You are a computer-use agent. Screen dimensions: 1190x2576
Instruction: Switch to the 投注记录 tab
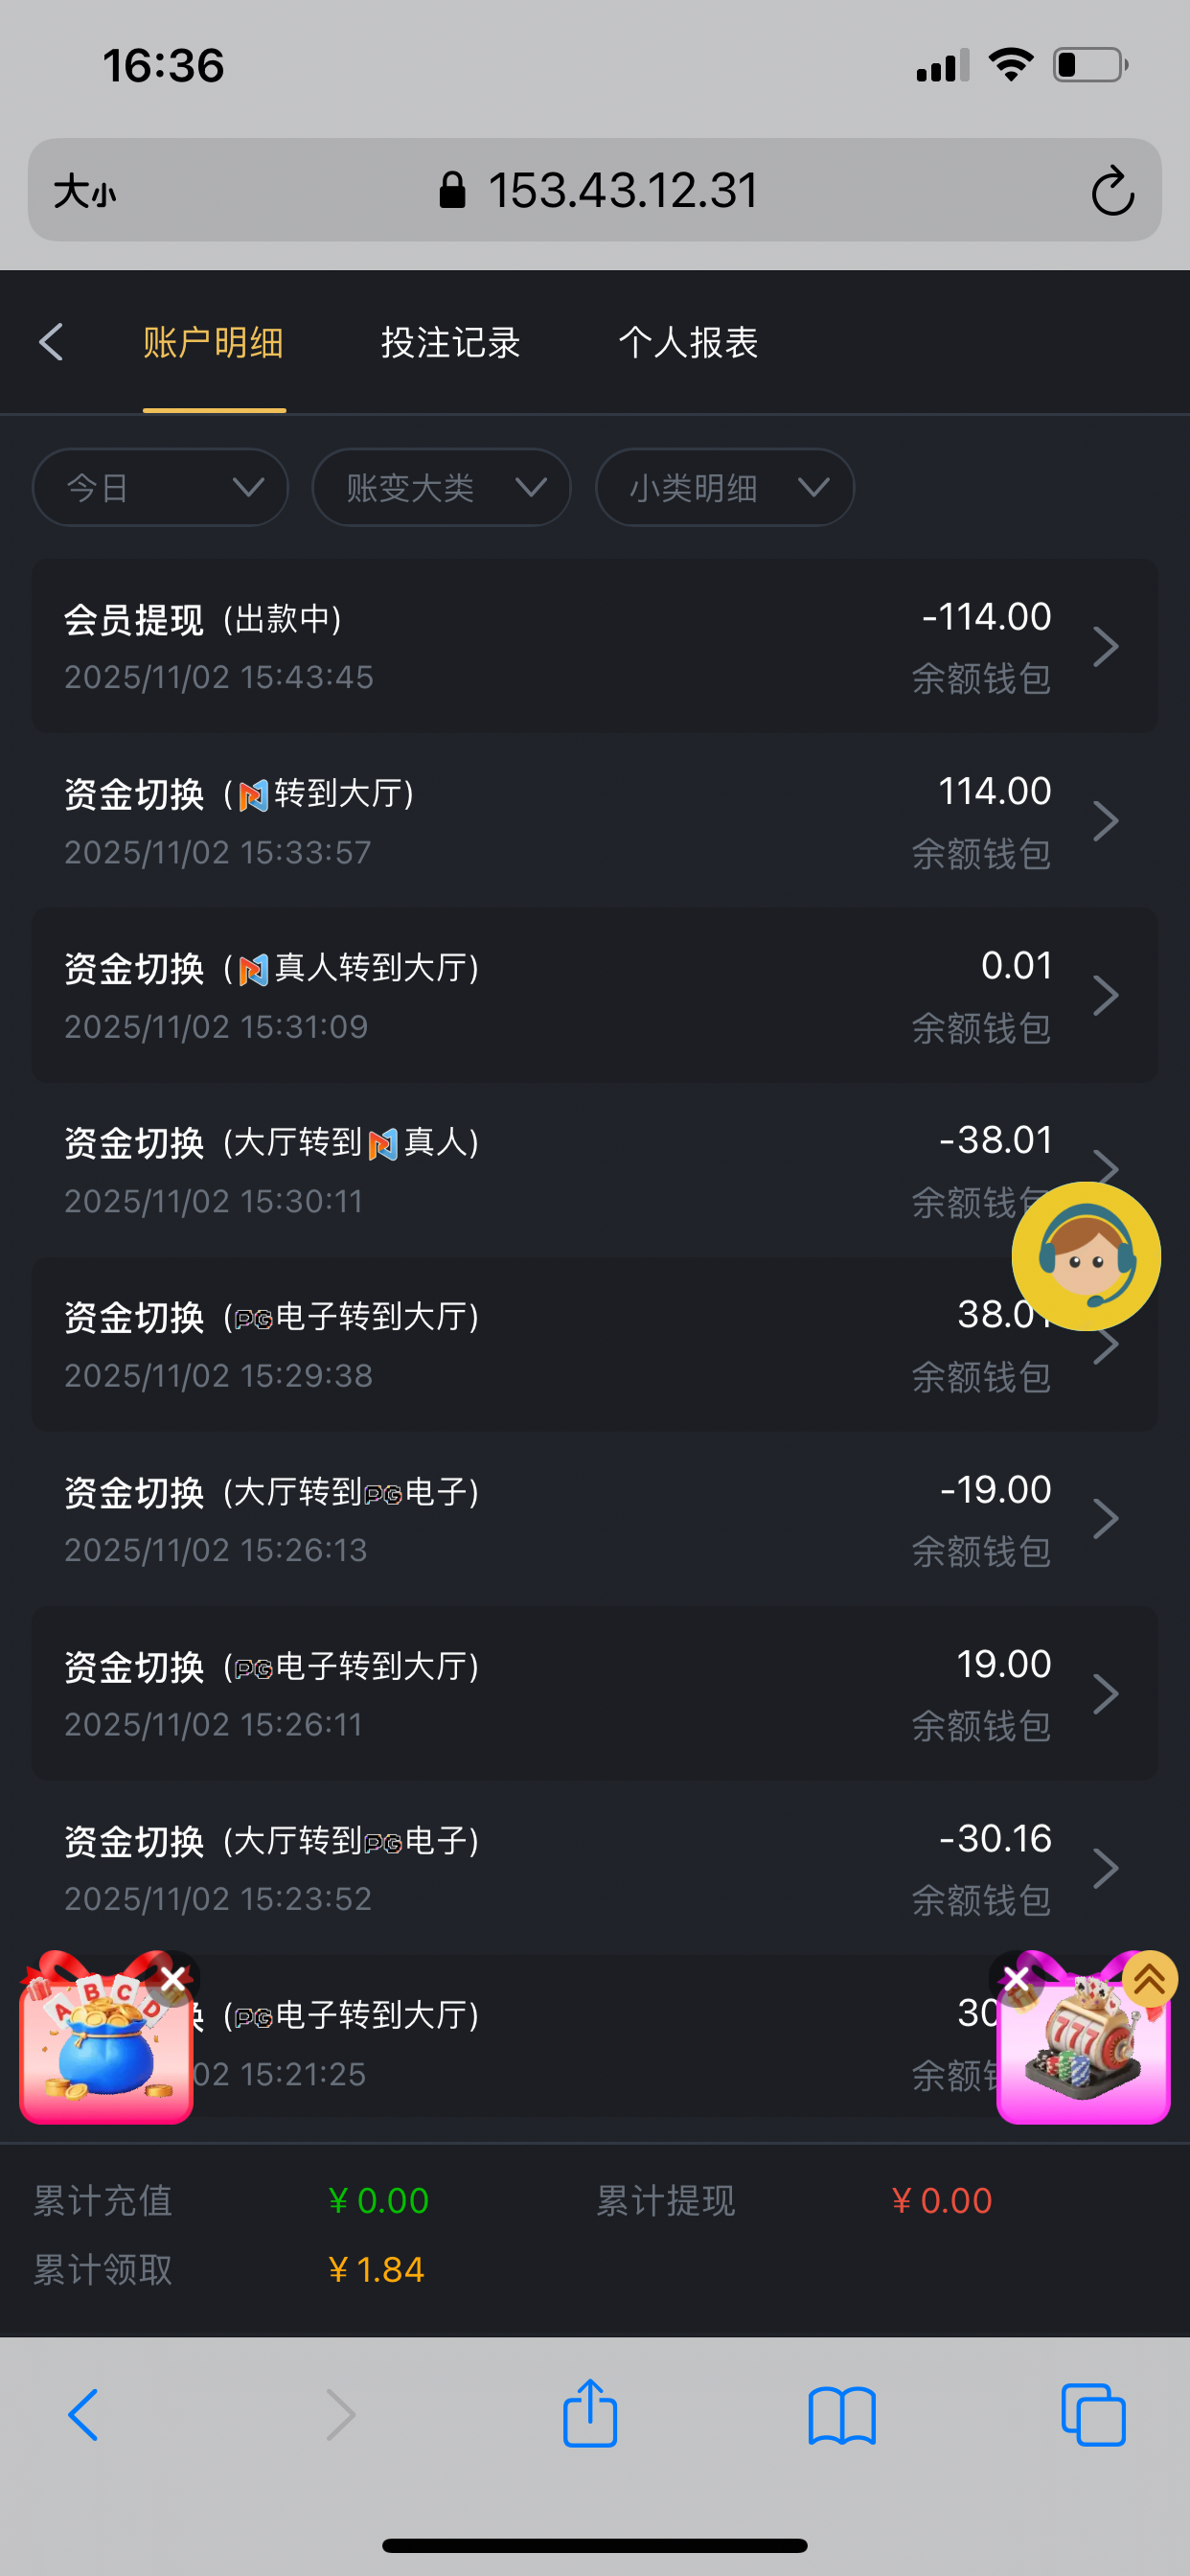(450, 343)
